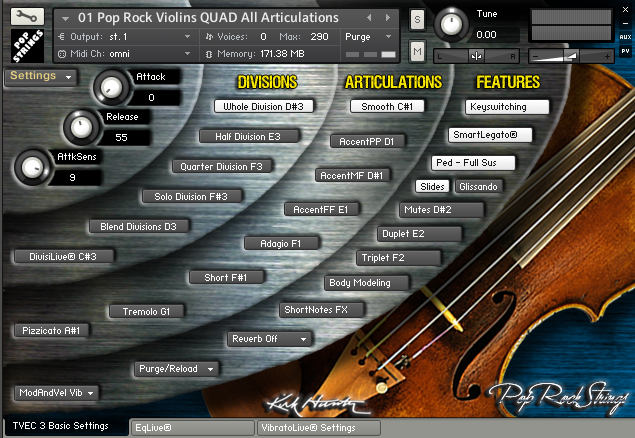Select the Smooth C#1 articulation

(387, 106)
